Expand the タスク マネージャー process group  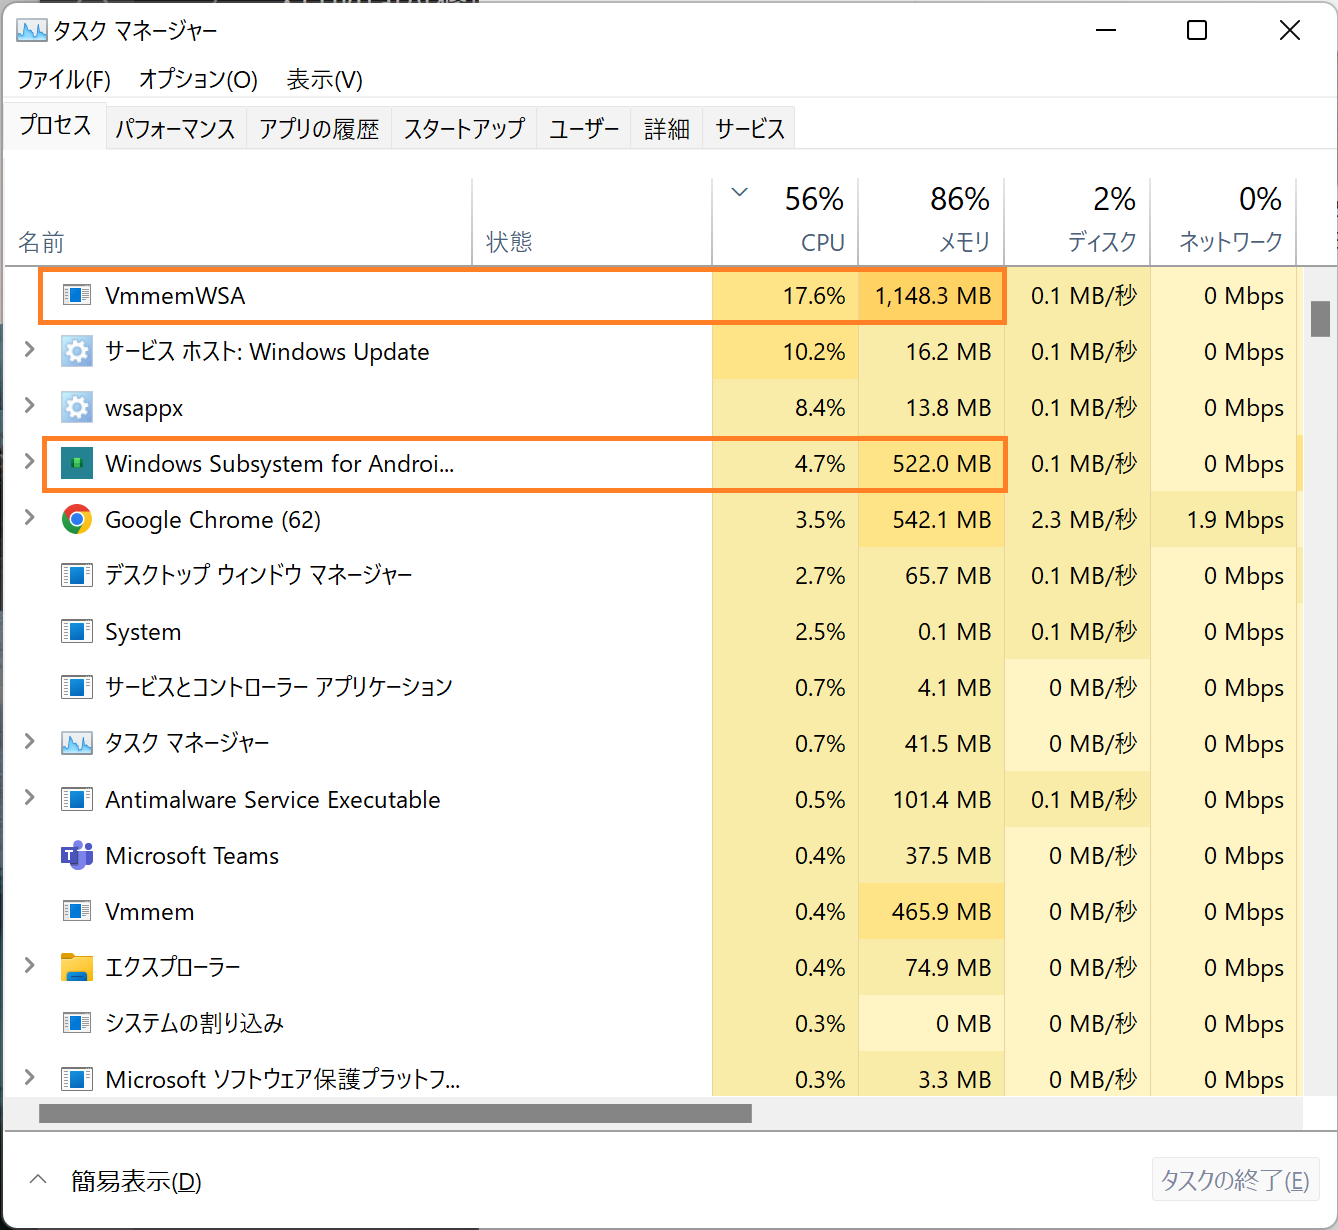[x=29, y=741]
